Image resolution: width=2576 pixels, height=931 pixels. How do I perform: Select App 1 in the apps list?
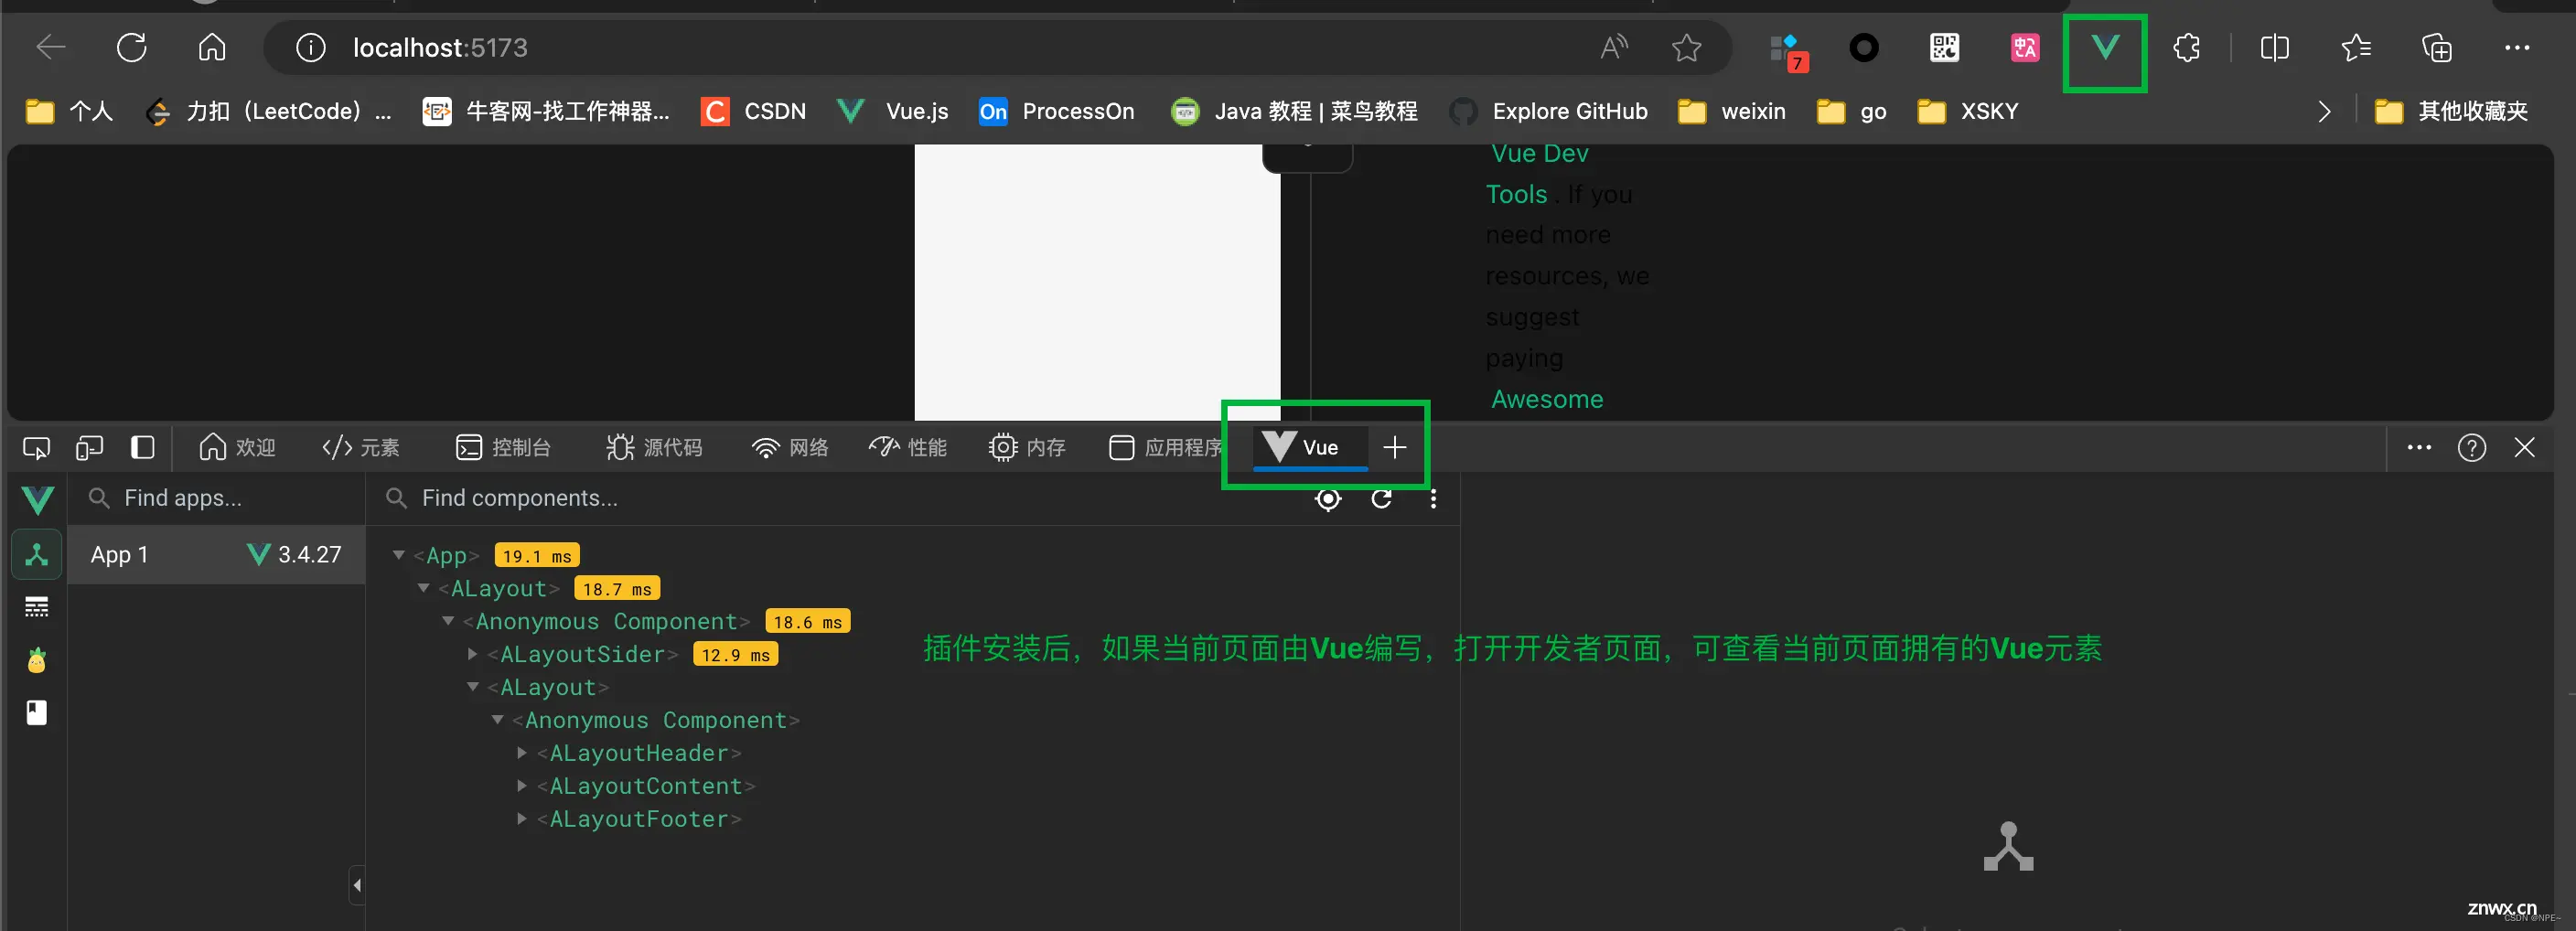pos(216,555)
